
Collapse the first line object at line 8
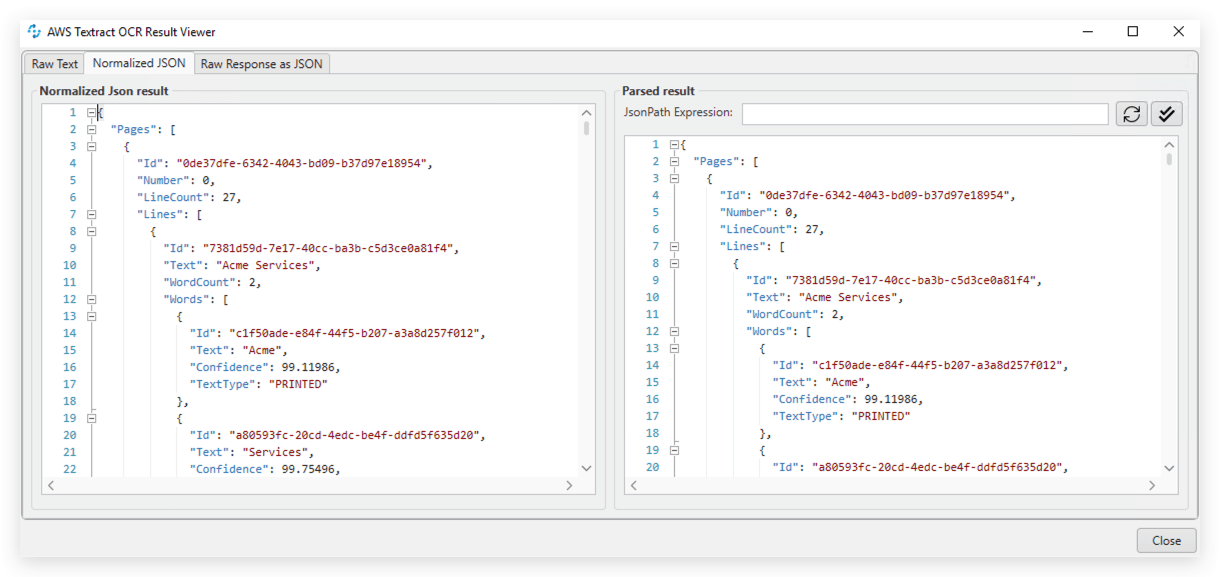coord(91,231)
